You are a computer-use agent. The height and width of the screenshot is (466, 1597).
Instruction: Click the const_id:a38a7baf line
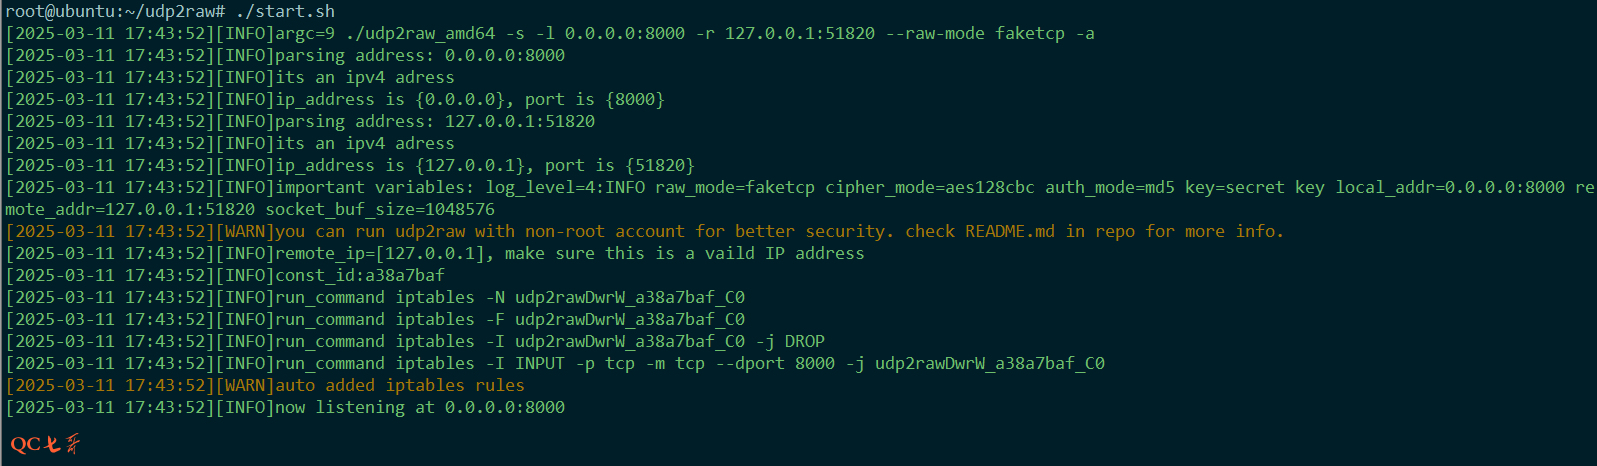[360, 275]
